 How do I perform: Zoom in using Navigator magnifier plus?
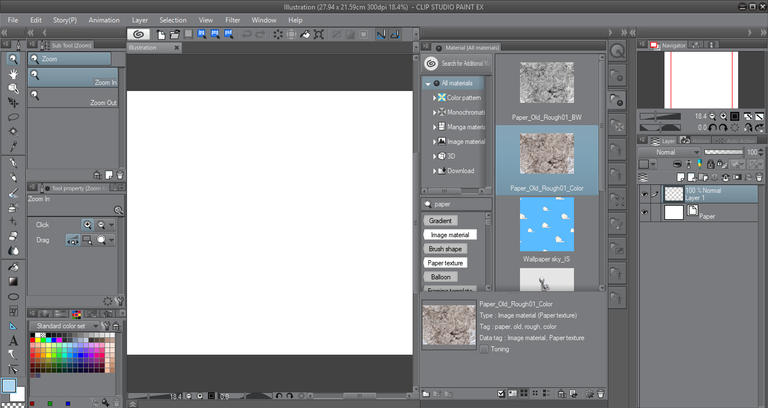723,117
